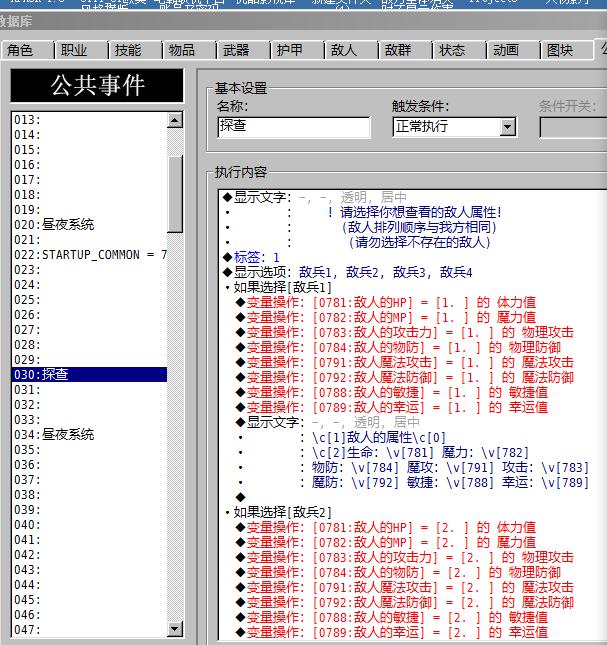
Task: Open the 职业 tab
Action: pos(81,51)
